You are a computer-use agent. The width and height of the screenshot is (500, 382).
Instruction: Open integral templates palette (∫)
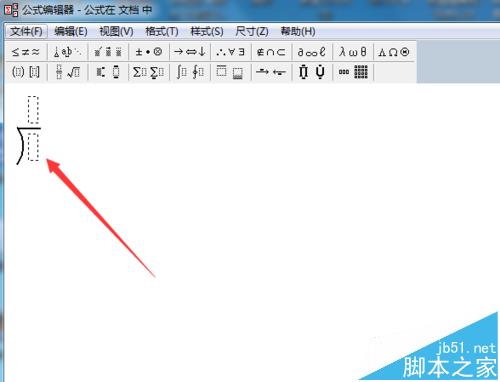(x=190, y=72)
